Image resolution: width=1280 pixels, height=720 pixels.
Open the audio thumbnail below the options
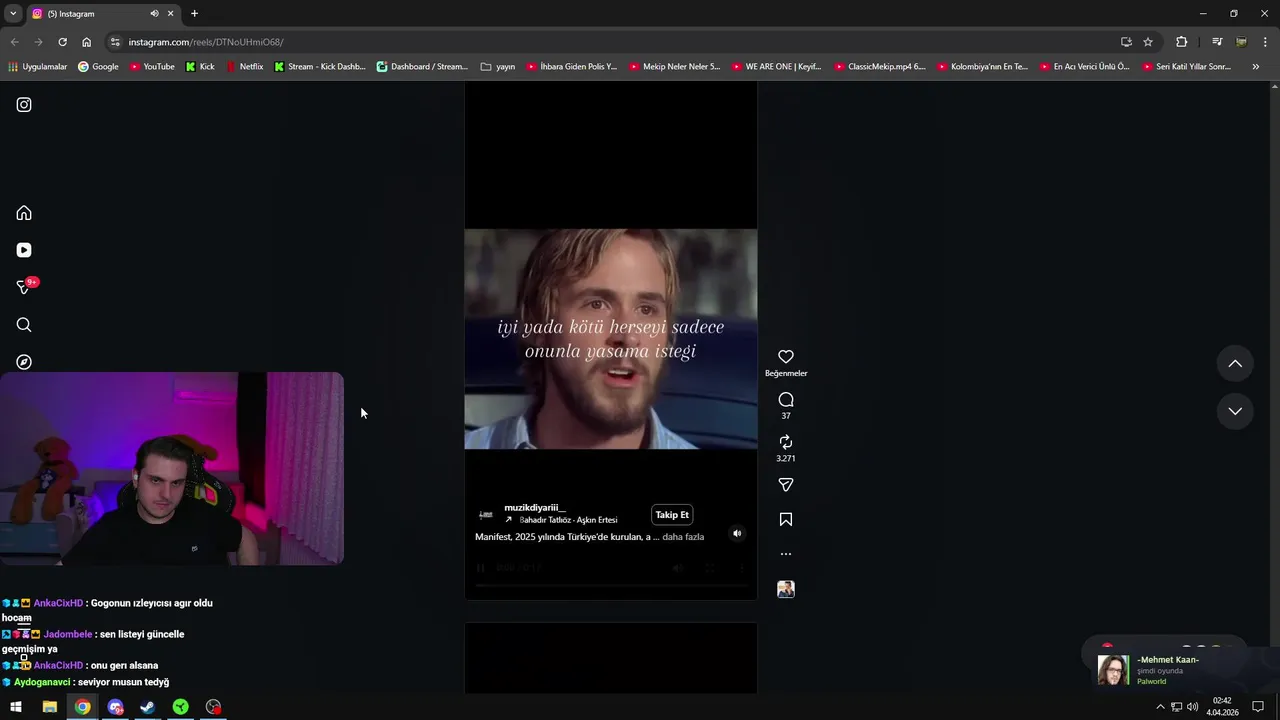pos(786,590)
